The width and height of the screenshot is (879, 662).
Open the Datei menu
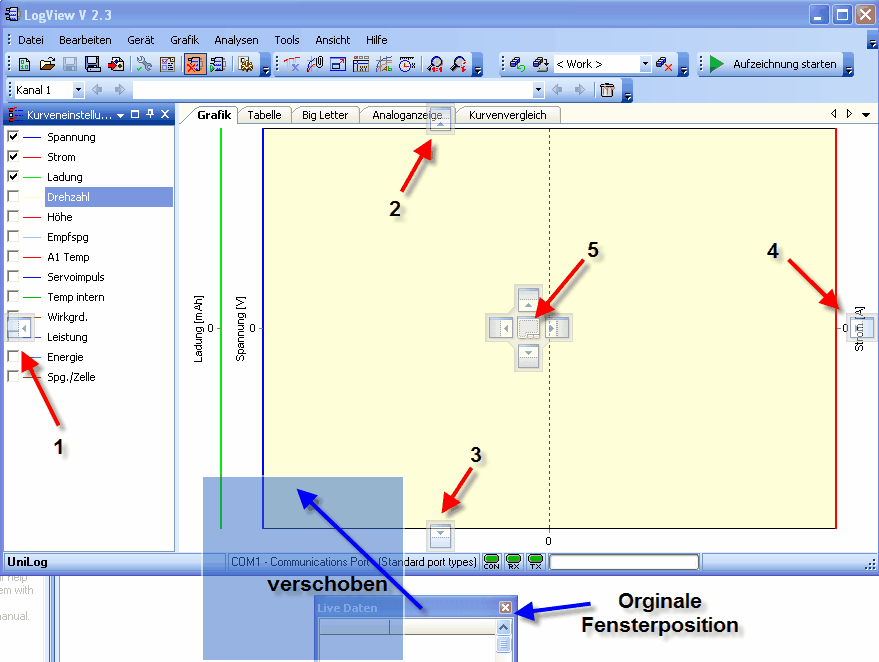pyautogui.click(x=31, y=40)
